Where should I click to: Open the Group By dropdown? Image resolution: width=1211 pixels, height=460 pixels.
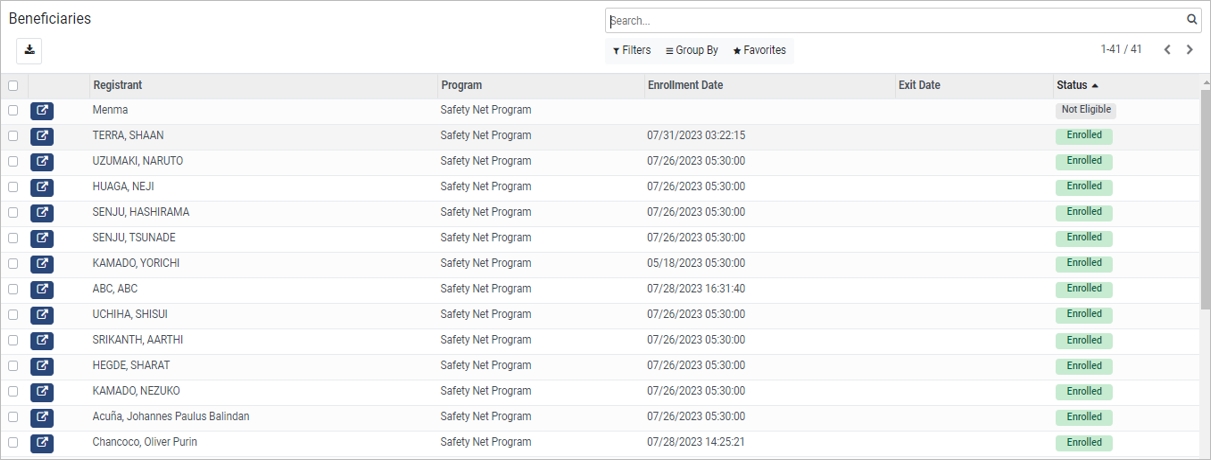(x=692, y=50)
